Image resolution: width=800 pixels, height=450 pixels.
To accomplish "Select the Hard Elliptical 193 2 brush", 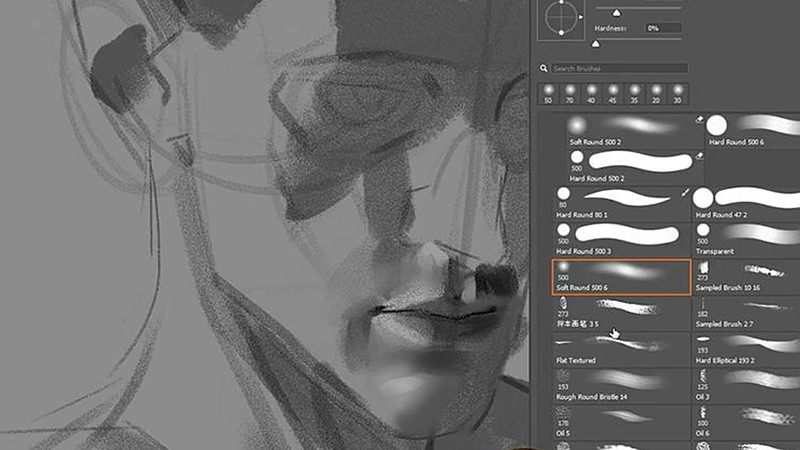I will click(x=746, y=347).
